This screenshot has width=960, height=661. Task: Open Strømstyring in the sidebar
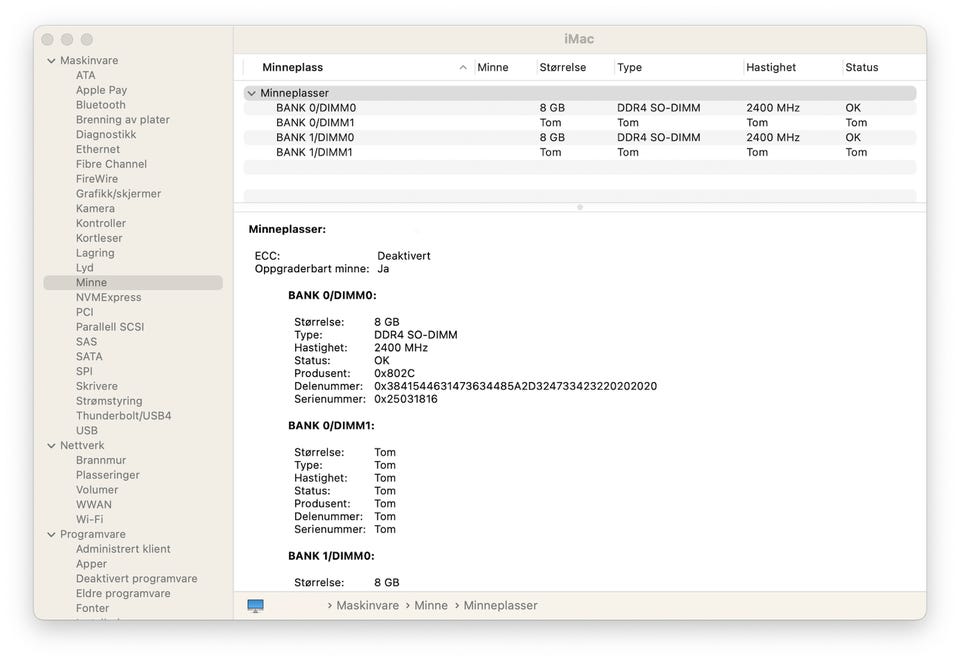(109, 401)
